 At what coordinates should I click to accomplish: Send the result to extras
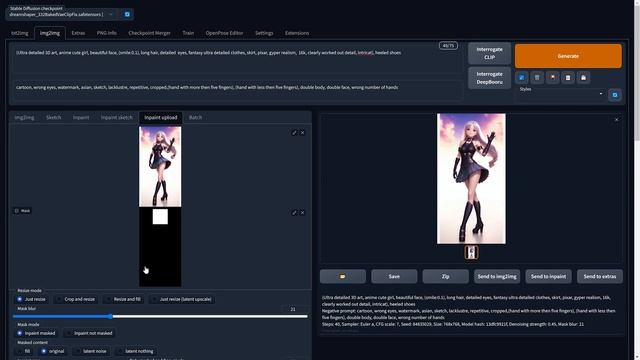point(600,276)
